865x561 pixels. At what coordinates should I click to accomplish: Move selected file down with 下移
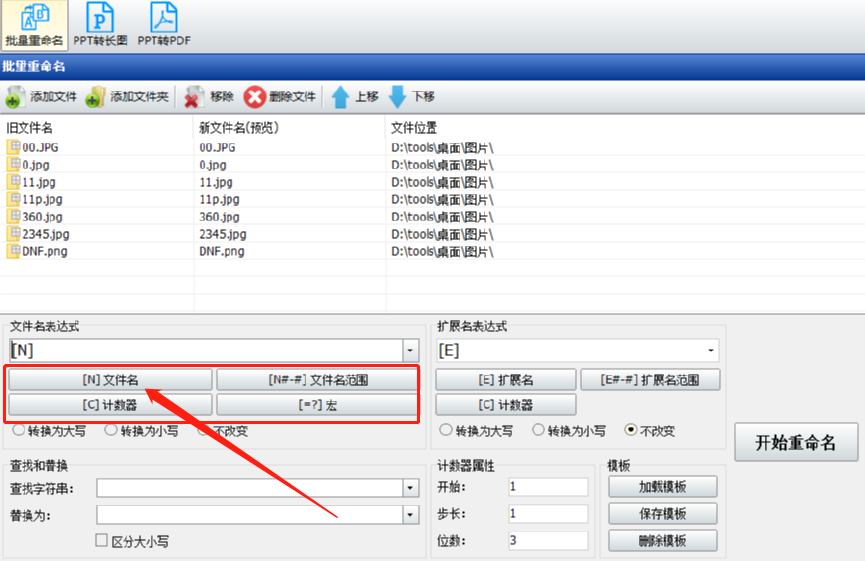(412, 97)
